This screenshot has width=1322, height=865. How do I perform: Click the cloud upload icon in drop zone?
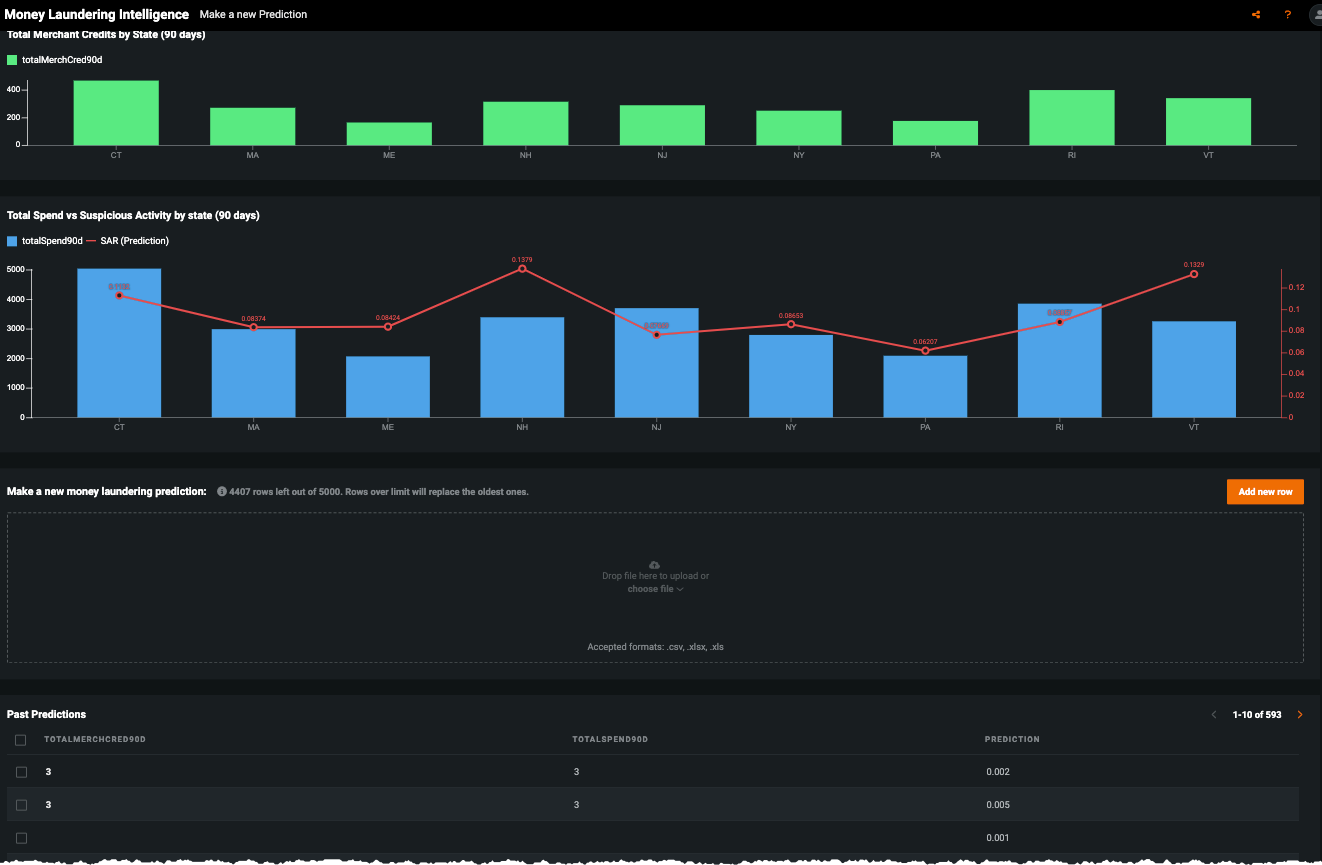tap(655, 565)
